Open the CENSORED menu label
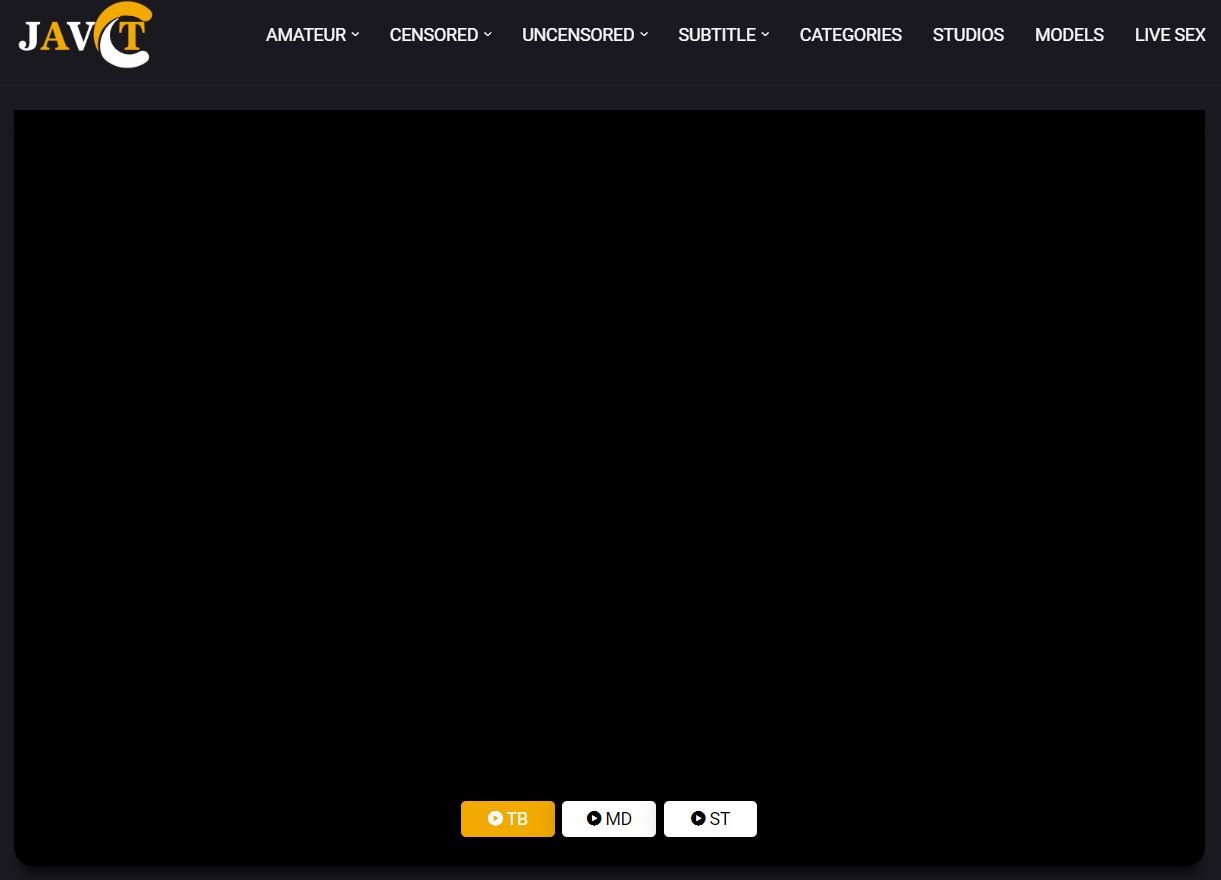 click(x=433, y=35)
